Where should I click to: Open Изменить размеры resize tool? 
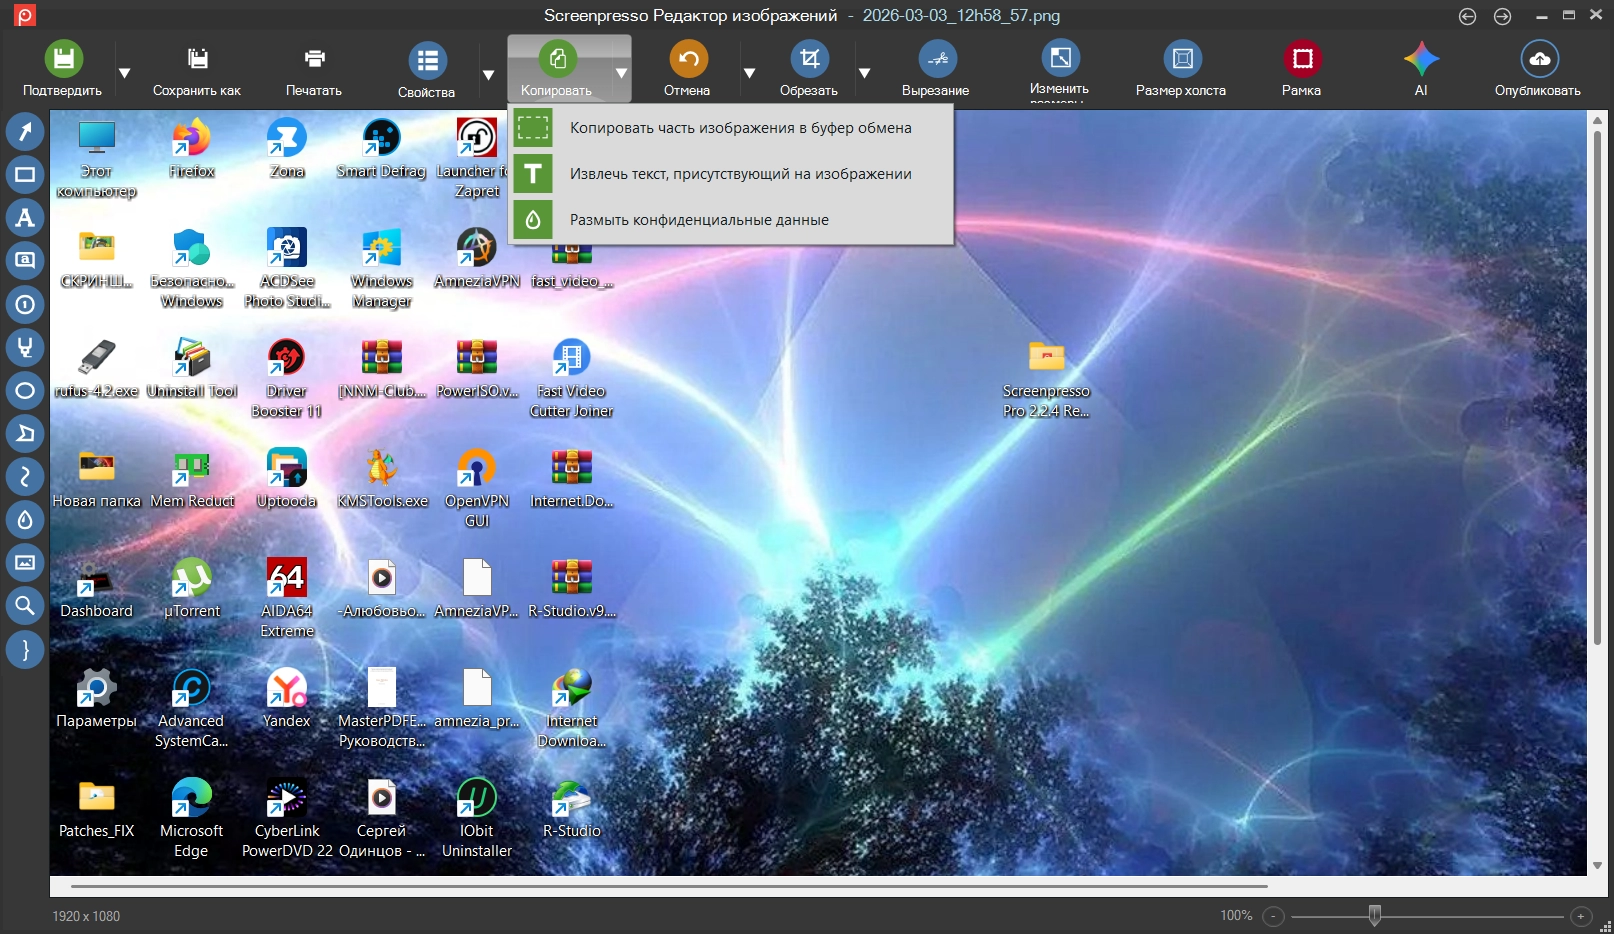pyautogui.click(x=1060, y=69)
